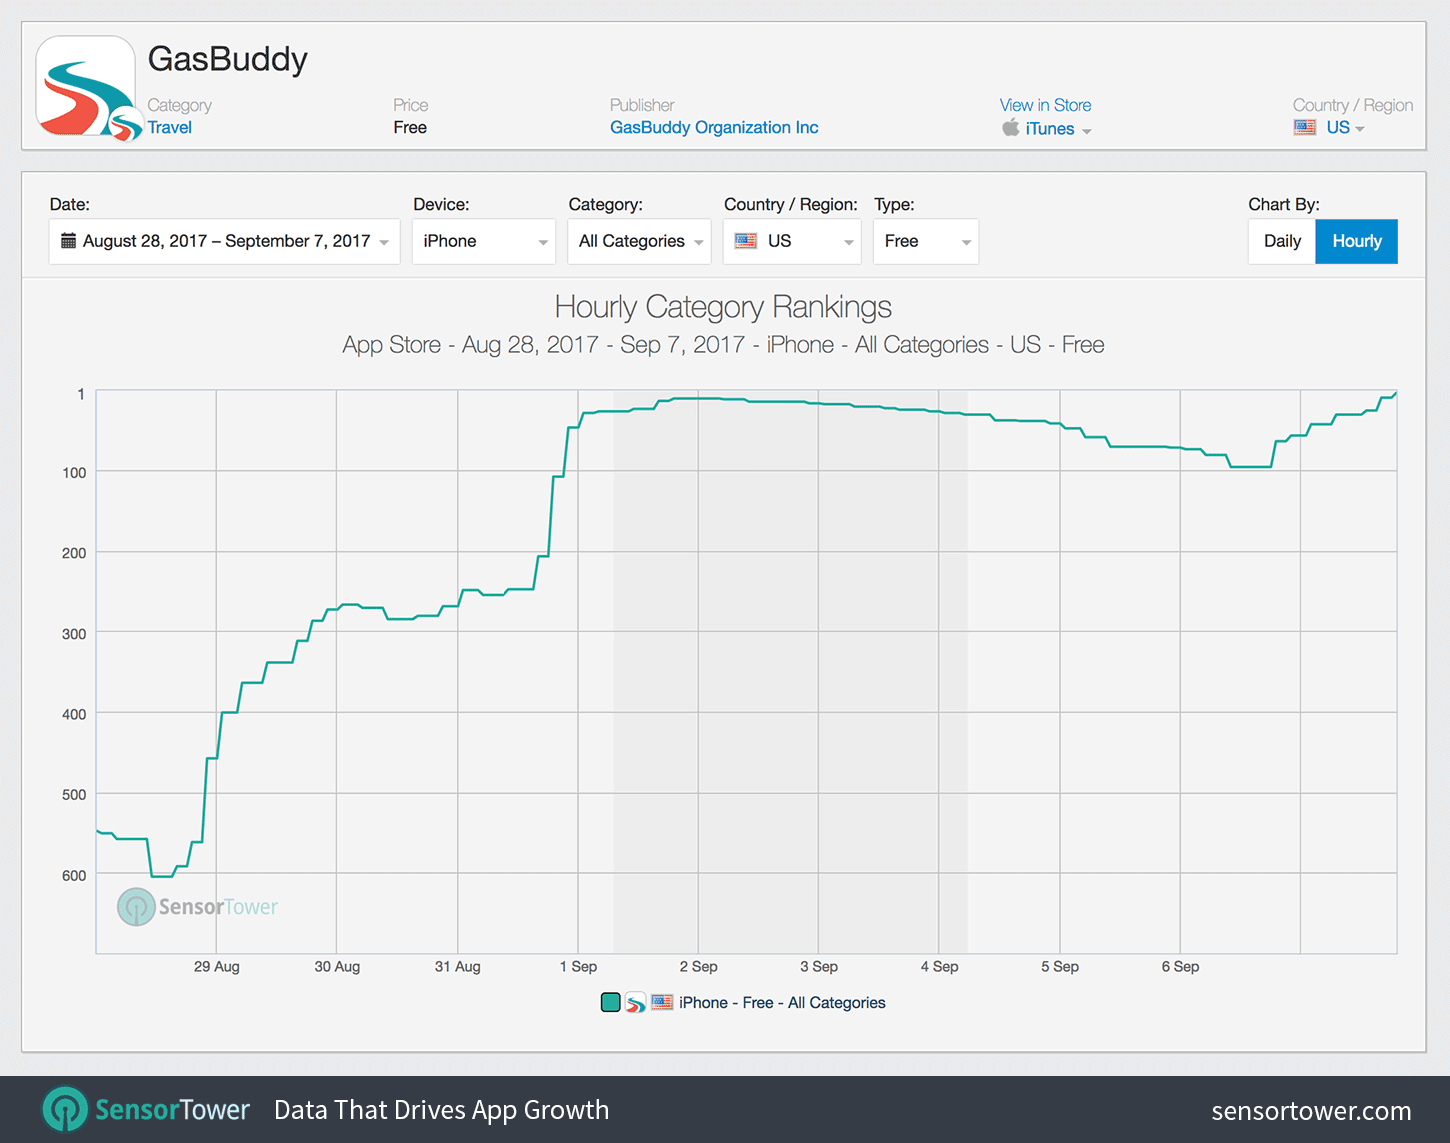
Task: Open the Type dropdown showing Free
Action: (925, 241)
